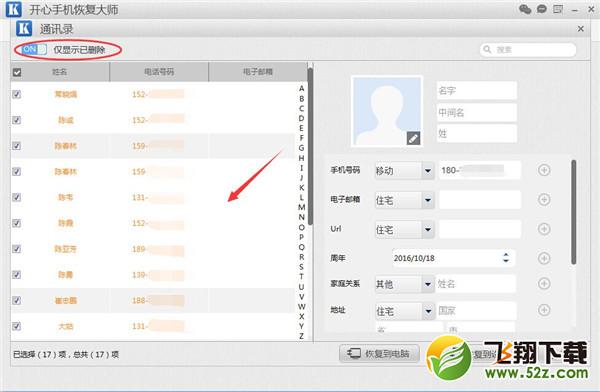The image size is (600, 392).
Task: Open the 其他 dropdown for 家庭关系
Action: (x=404, y=284)
